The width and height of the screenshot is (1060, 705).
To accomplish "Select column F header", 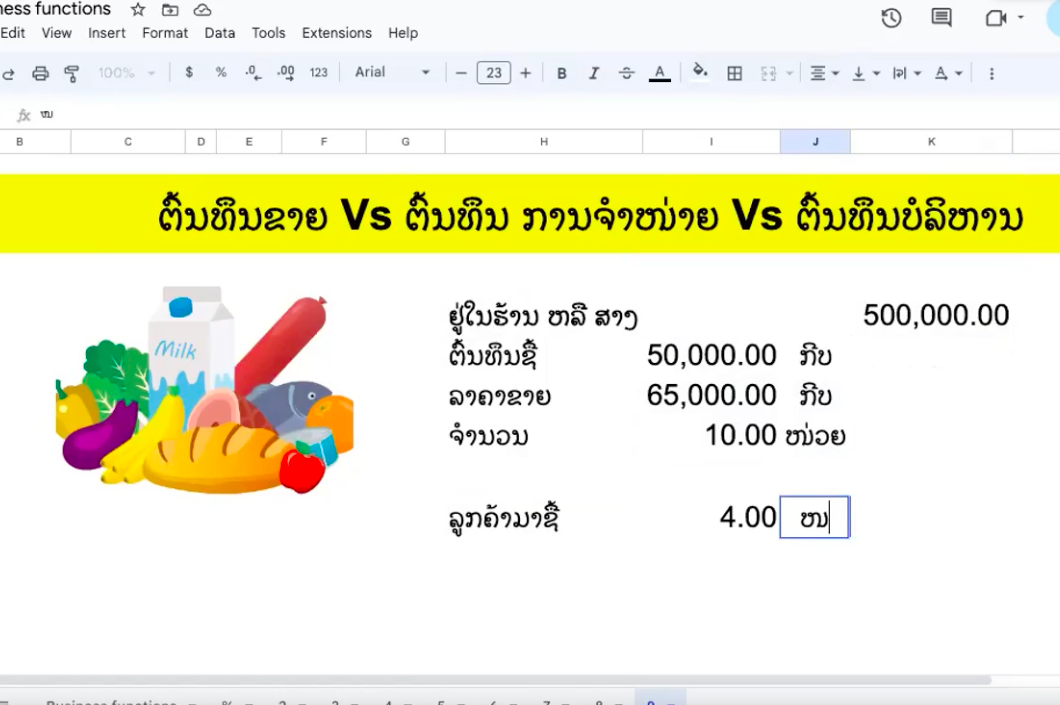I will pyautogui.click(x=324, y=141).
